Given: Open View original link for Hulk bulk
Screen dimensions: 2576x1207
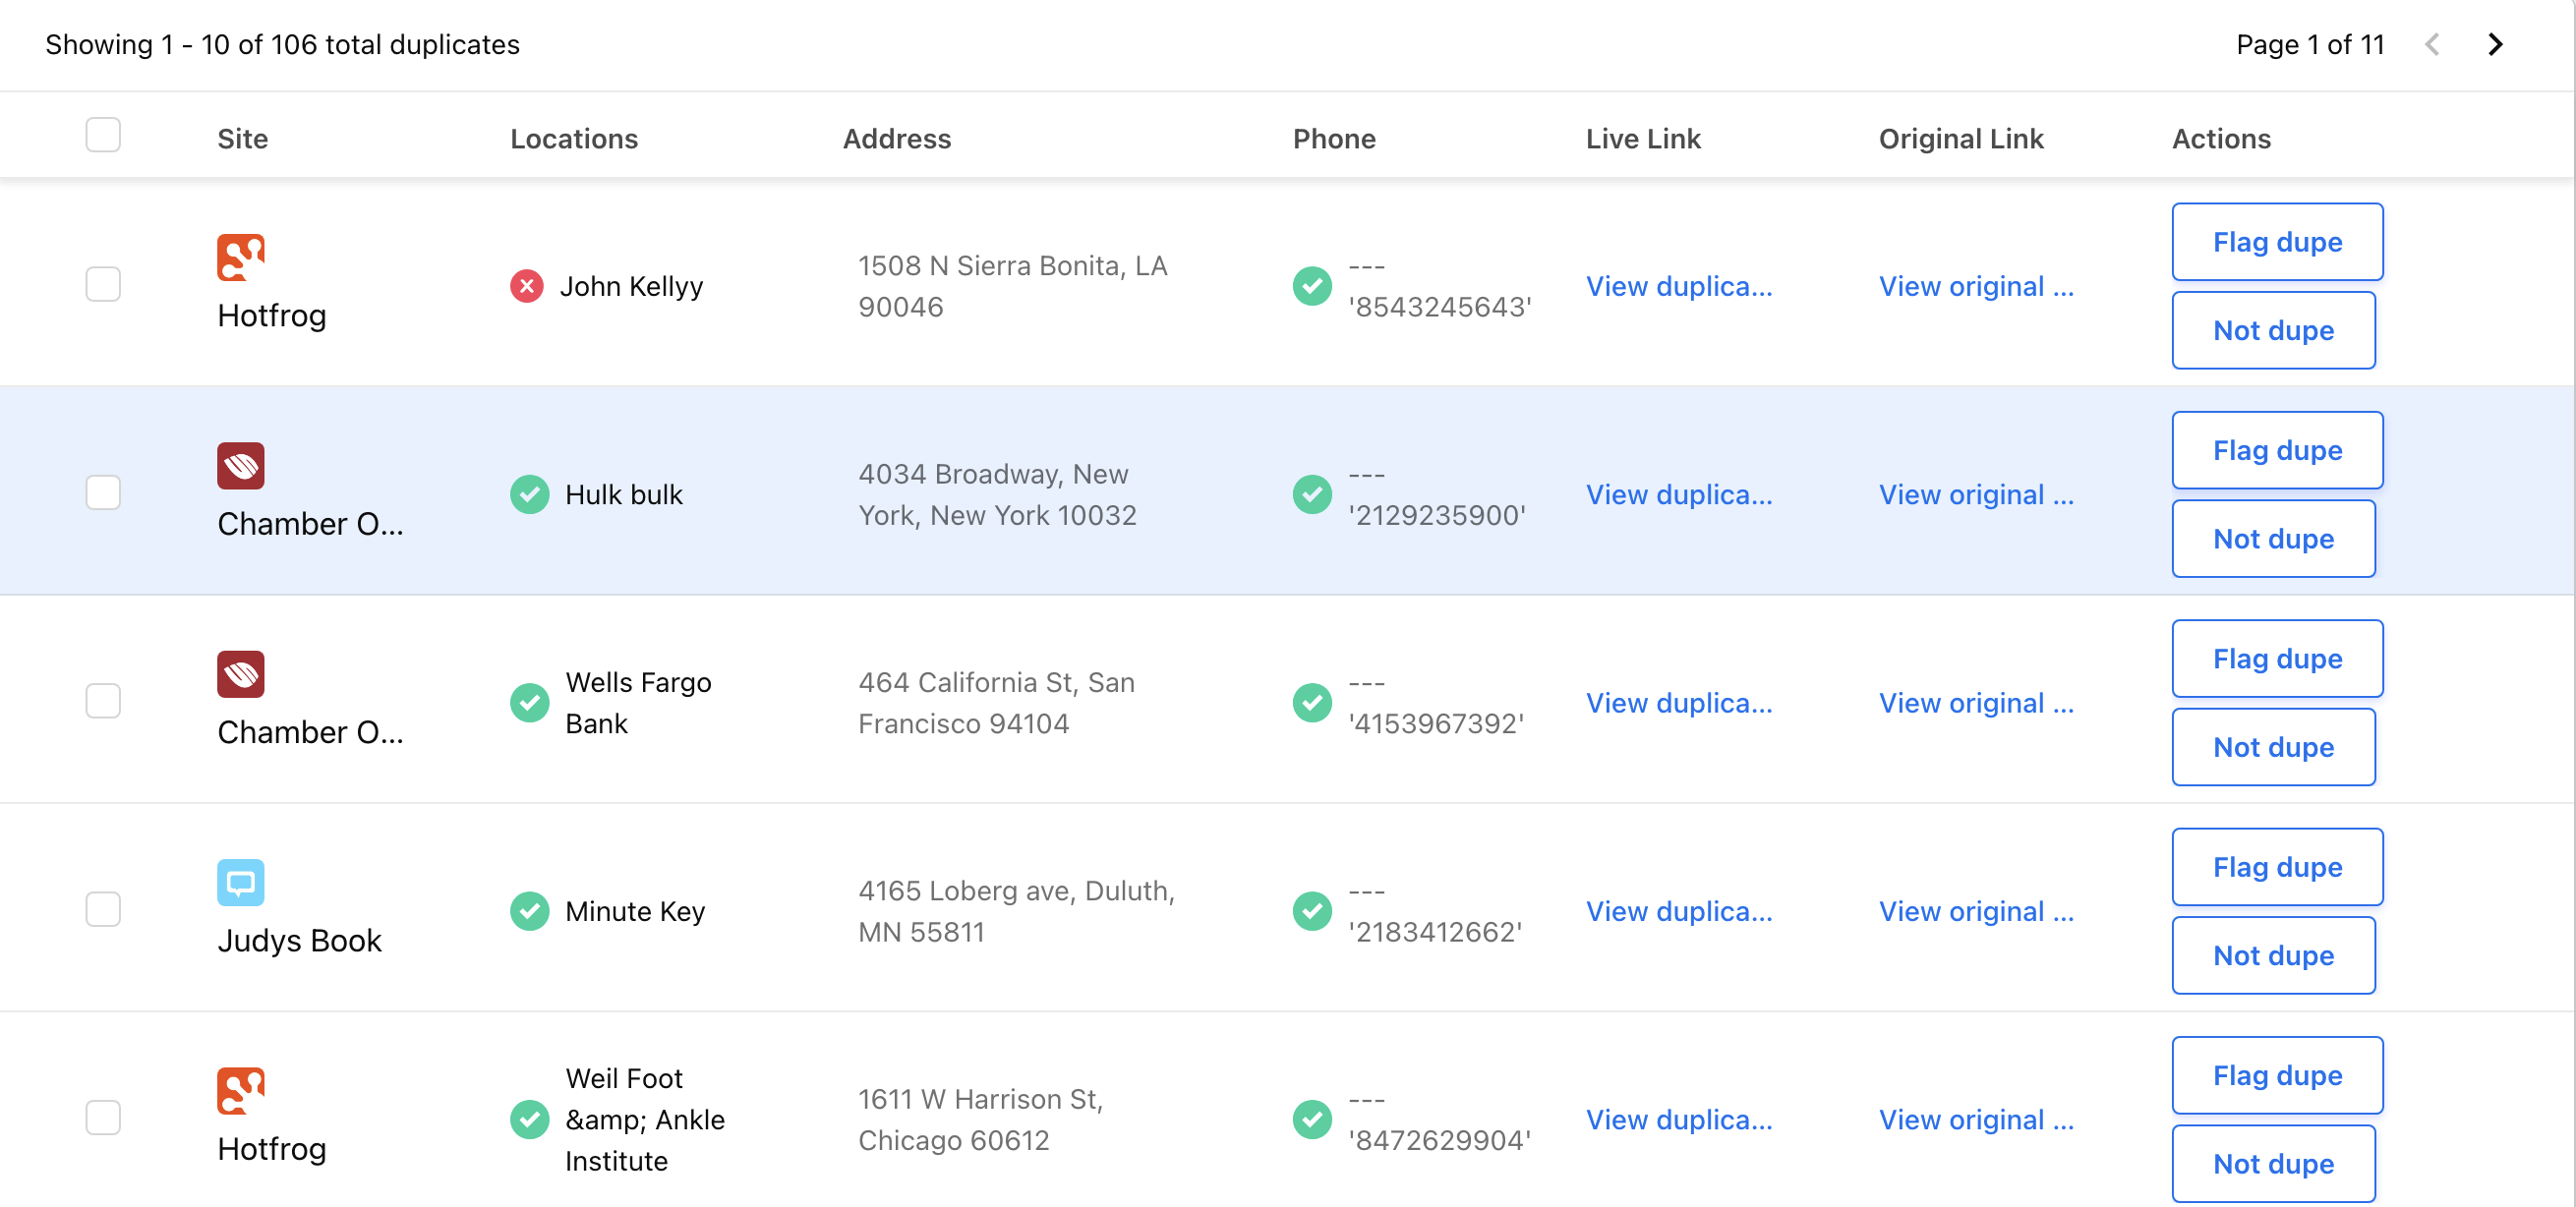Looking at the screenshot, I should click(x=1976, y=495).
